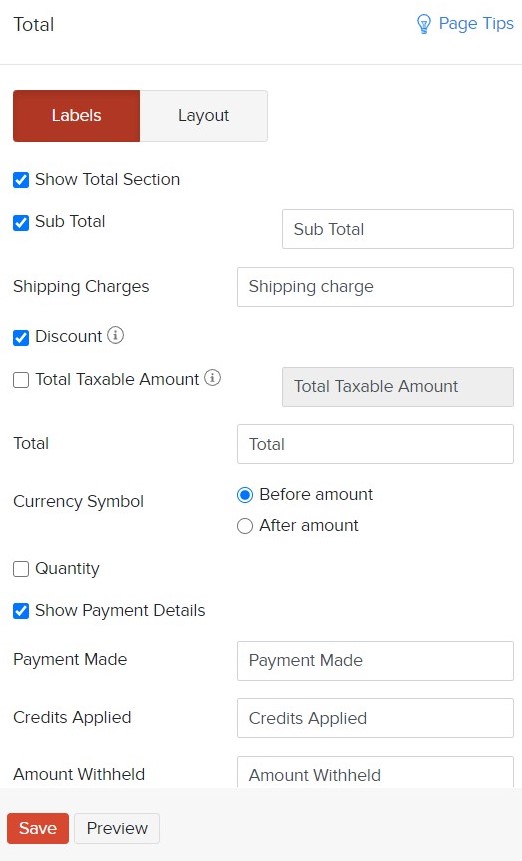Check the Quantity checkbox
The height and width of the screenshot is (861, 522).
[x=21, y=569]
